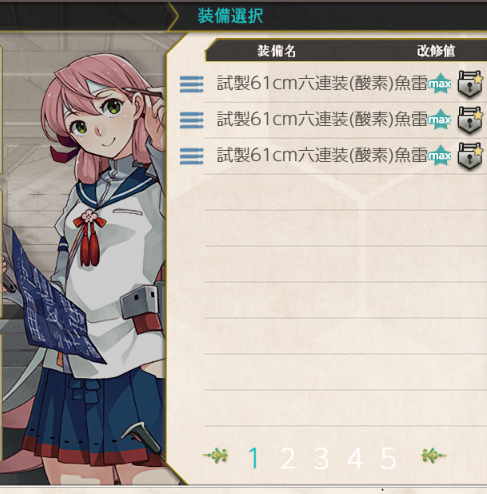Click the max star badge in first row
This screenshot has height=494, width=487.
coord(440,83)
